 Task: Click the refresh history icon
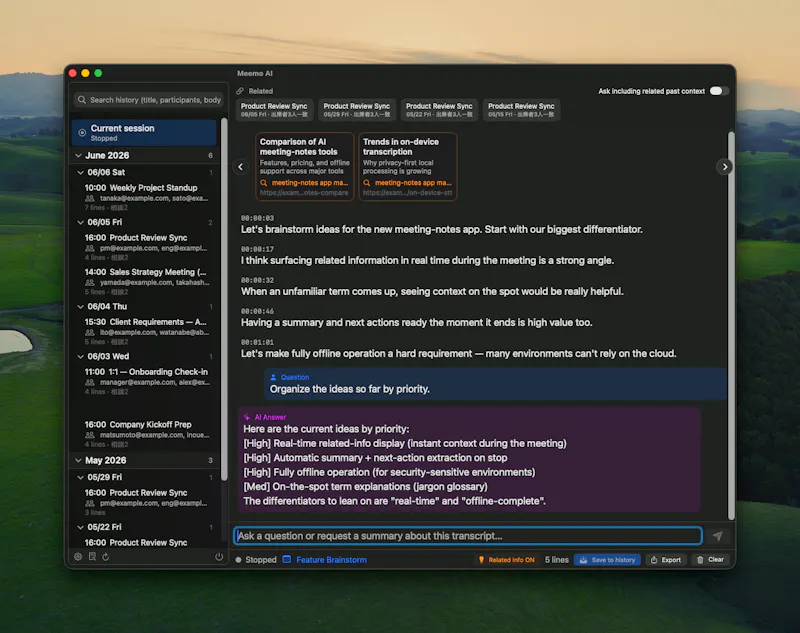106,556
